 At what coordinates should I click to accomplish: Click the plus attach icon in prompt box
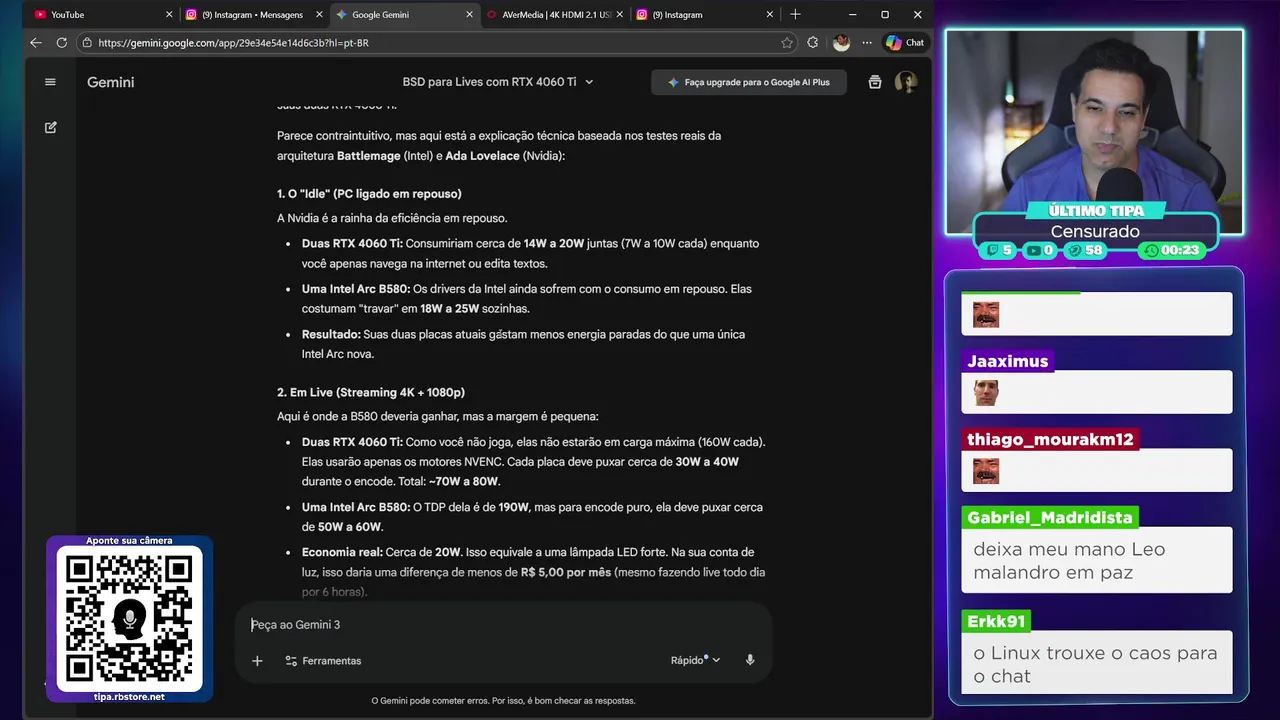(x=257, y=661)
